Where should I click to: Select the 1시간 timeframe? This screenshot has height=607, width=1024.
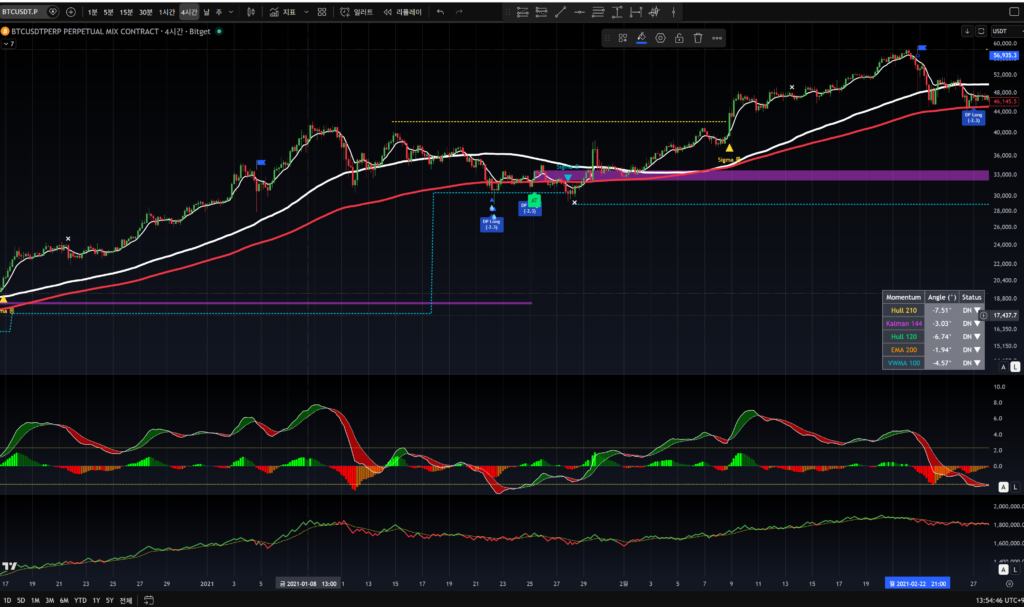pos(166,11)
